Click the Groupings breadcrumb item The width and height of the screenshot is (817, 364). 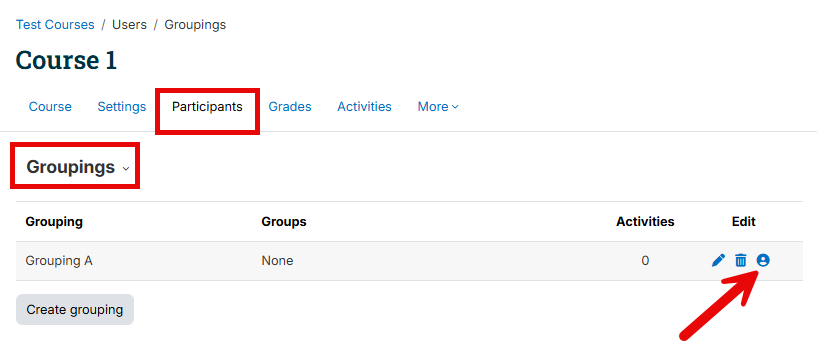(x=195, y=24)
